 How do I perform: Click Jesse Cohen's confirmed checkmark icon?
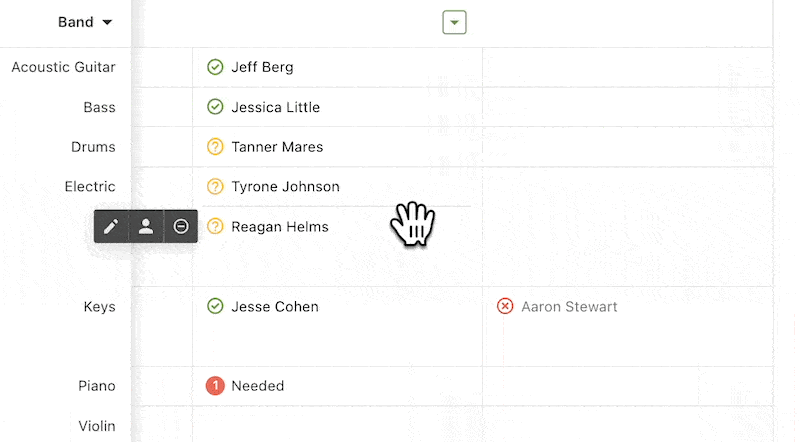coord(215,306)
